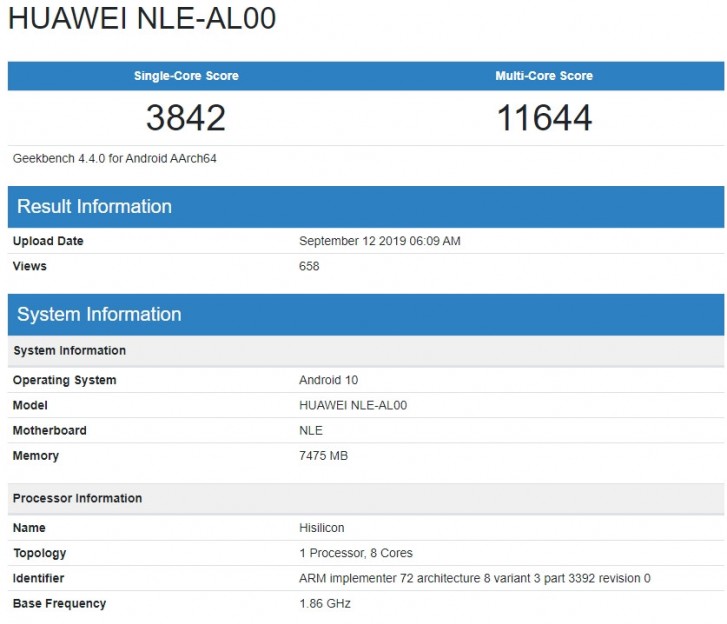The width and height of the screenshot is (727, 624).
Task: Click the Geekbench 4.4.0 for Android text
Action: coord(115,158)
